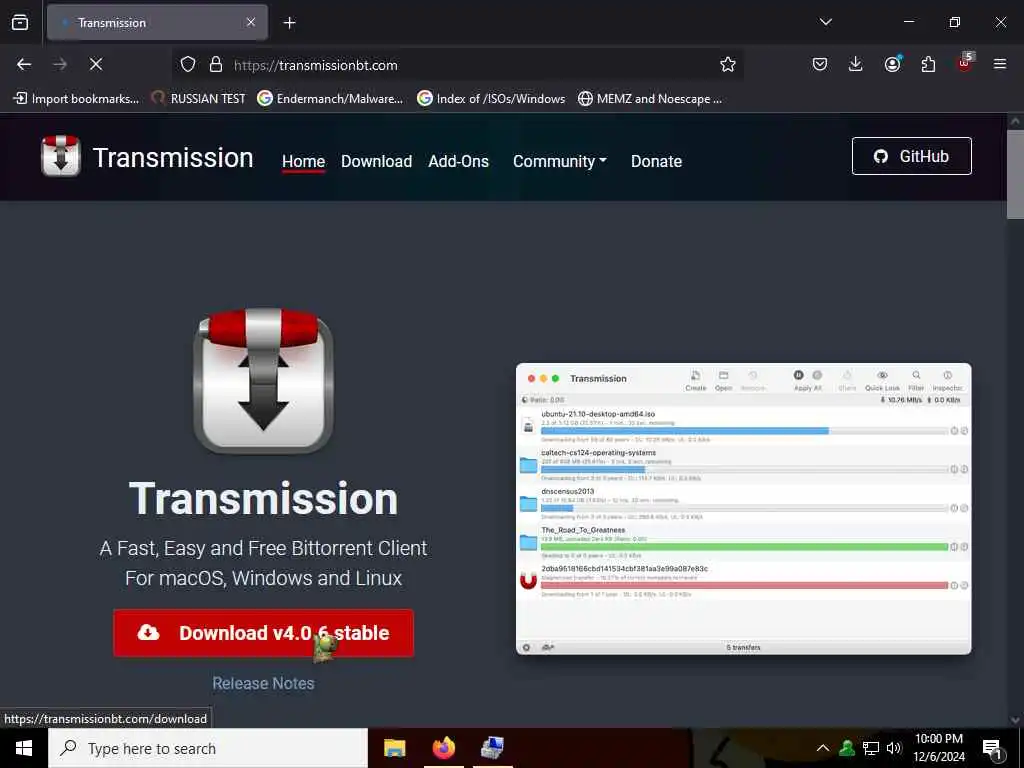The image size is (1024, 768).
Task: Click Download v4.0.6 stable button
Action: (x=263, y=633)
